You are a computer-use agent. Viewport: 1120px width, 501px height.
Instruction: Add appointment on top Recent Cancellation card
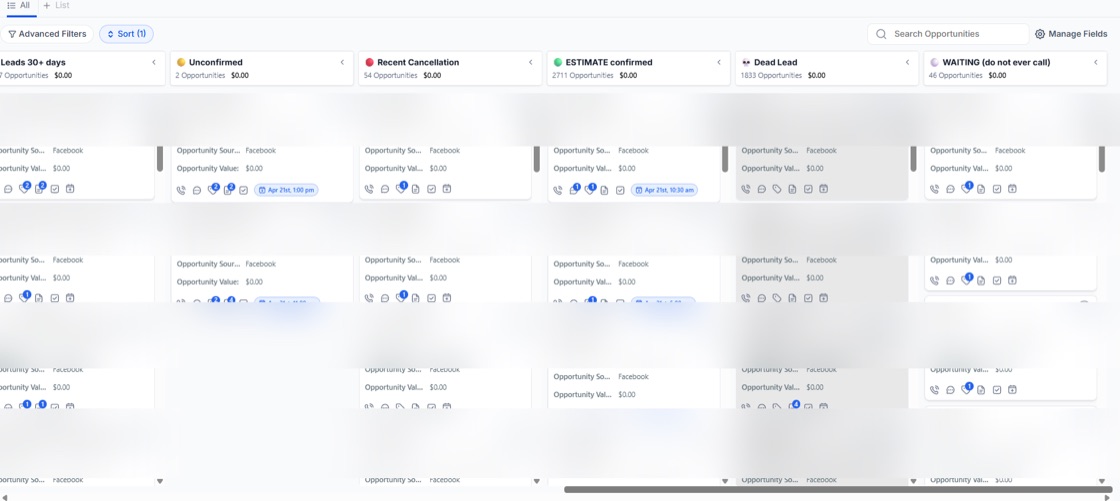click(446, 189)
